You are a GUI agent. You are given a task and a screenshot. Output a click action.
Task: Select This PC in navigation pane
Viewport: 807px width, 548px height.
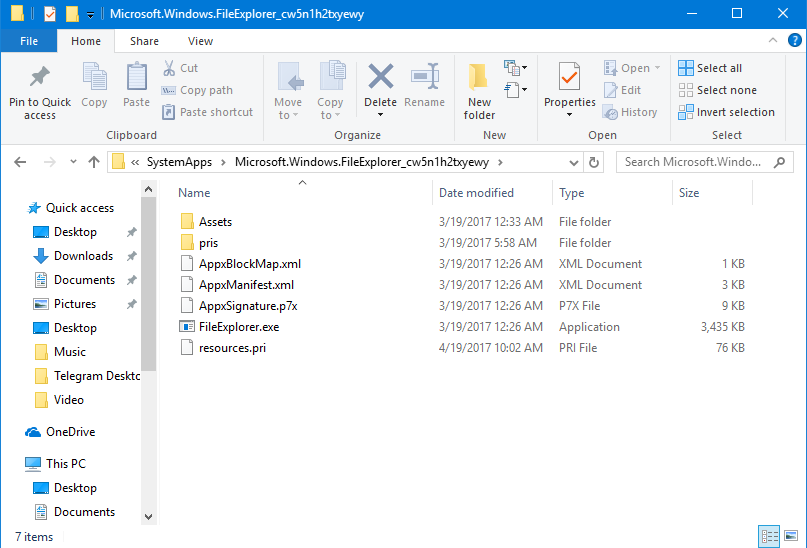[56, 464]
